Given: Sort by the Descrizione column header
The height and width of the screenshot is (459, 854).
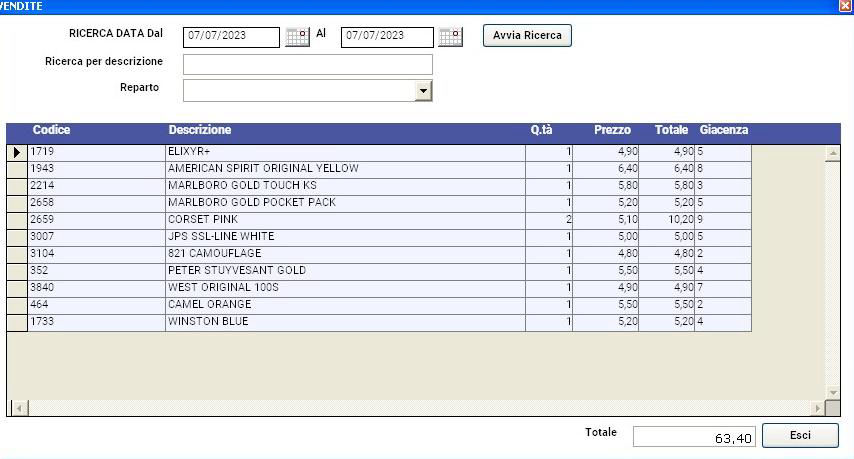Looking at the screenshot, I should click(x=200, y=131).
